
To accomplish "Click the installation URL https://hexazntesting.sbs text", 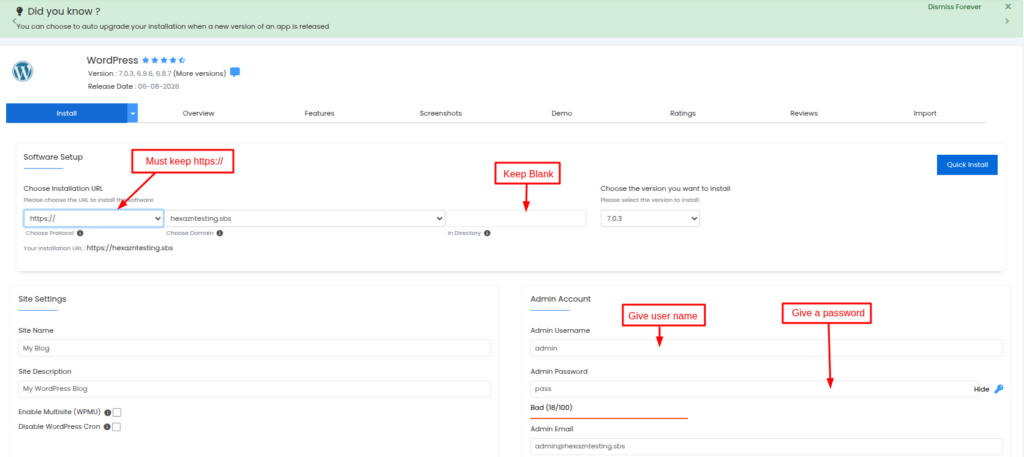I will click(x=130, y=248).
